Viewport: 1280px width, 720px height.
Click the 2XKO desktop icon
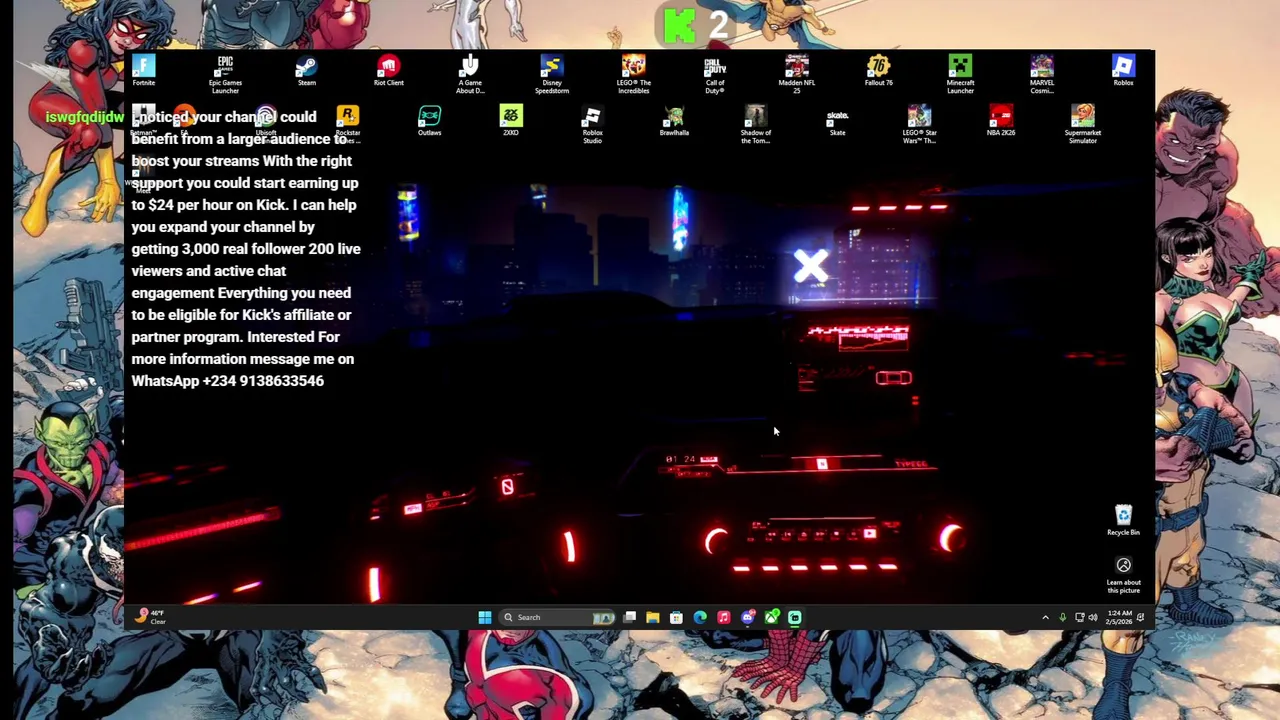tap(511, 121)
